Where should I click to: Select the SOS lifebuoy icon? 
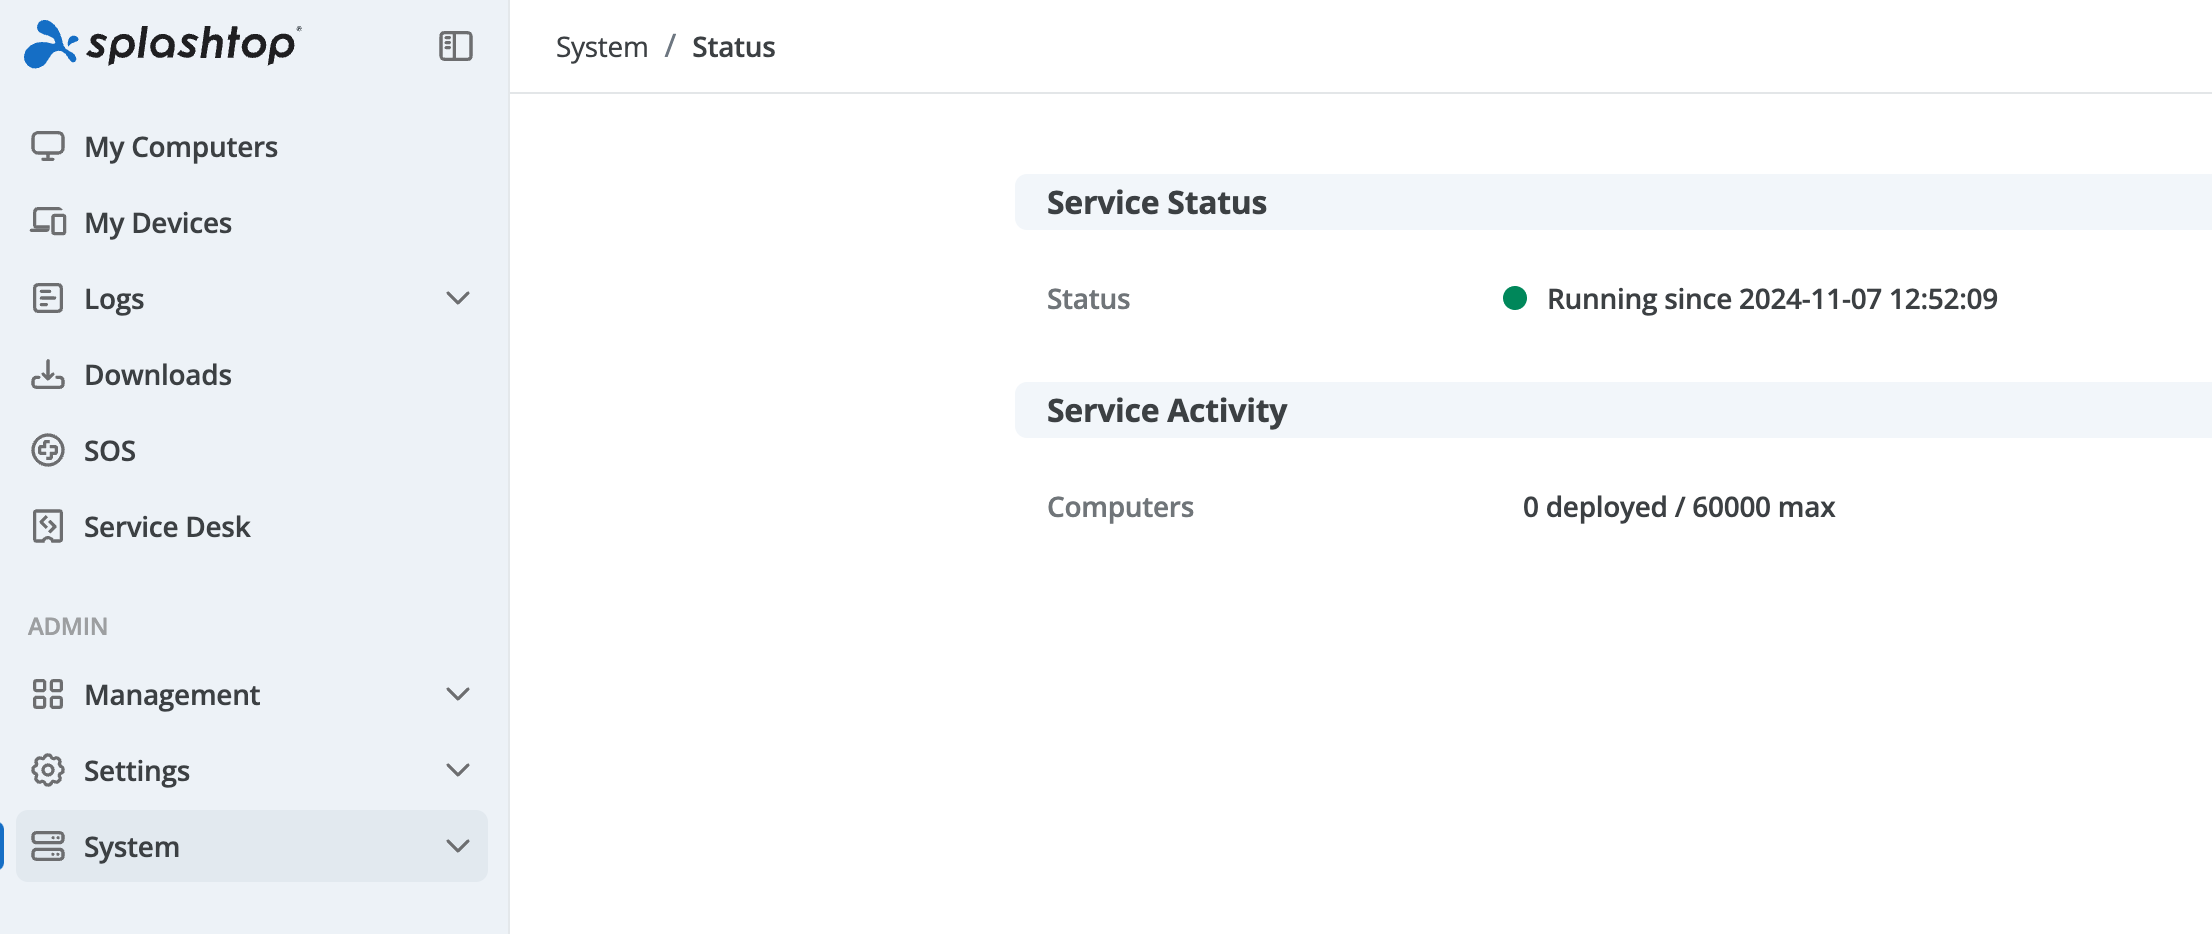48,450
